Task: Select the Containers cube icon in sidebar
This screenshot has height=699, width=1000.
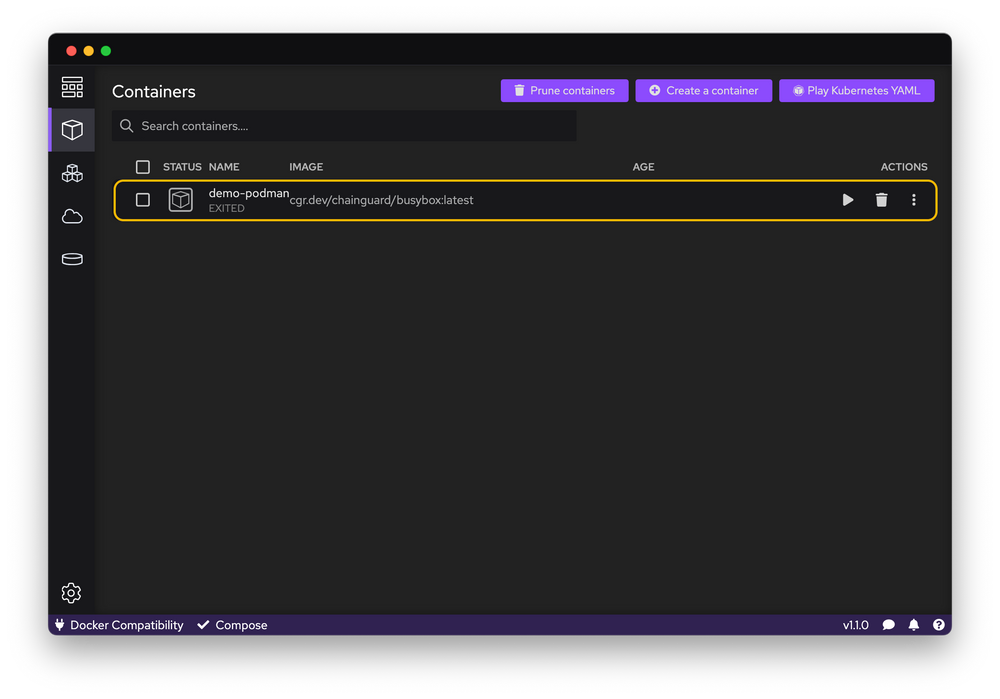Action: tap(71, 130)
